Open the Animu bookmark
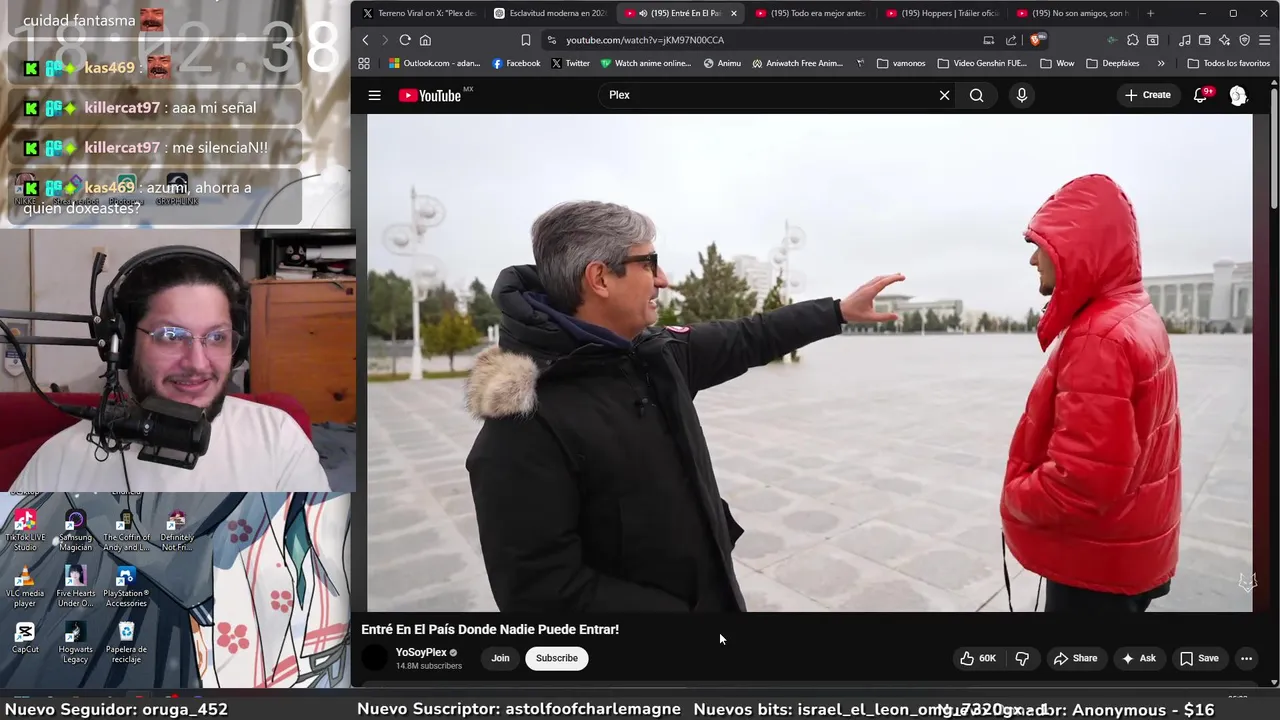Screen dimensions: 1280x720 point(722,63)
